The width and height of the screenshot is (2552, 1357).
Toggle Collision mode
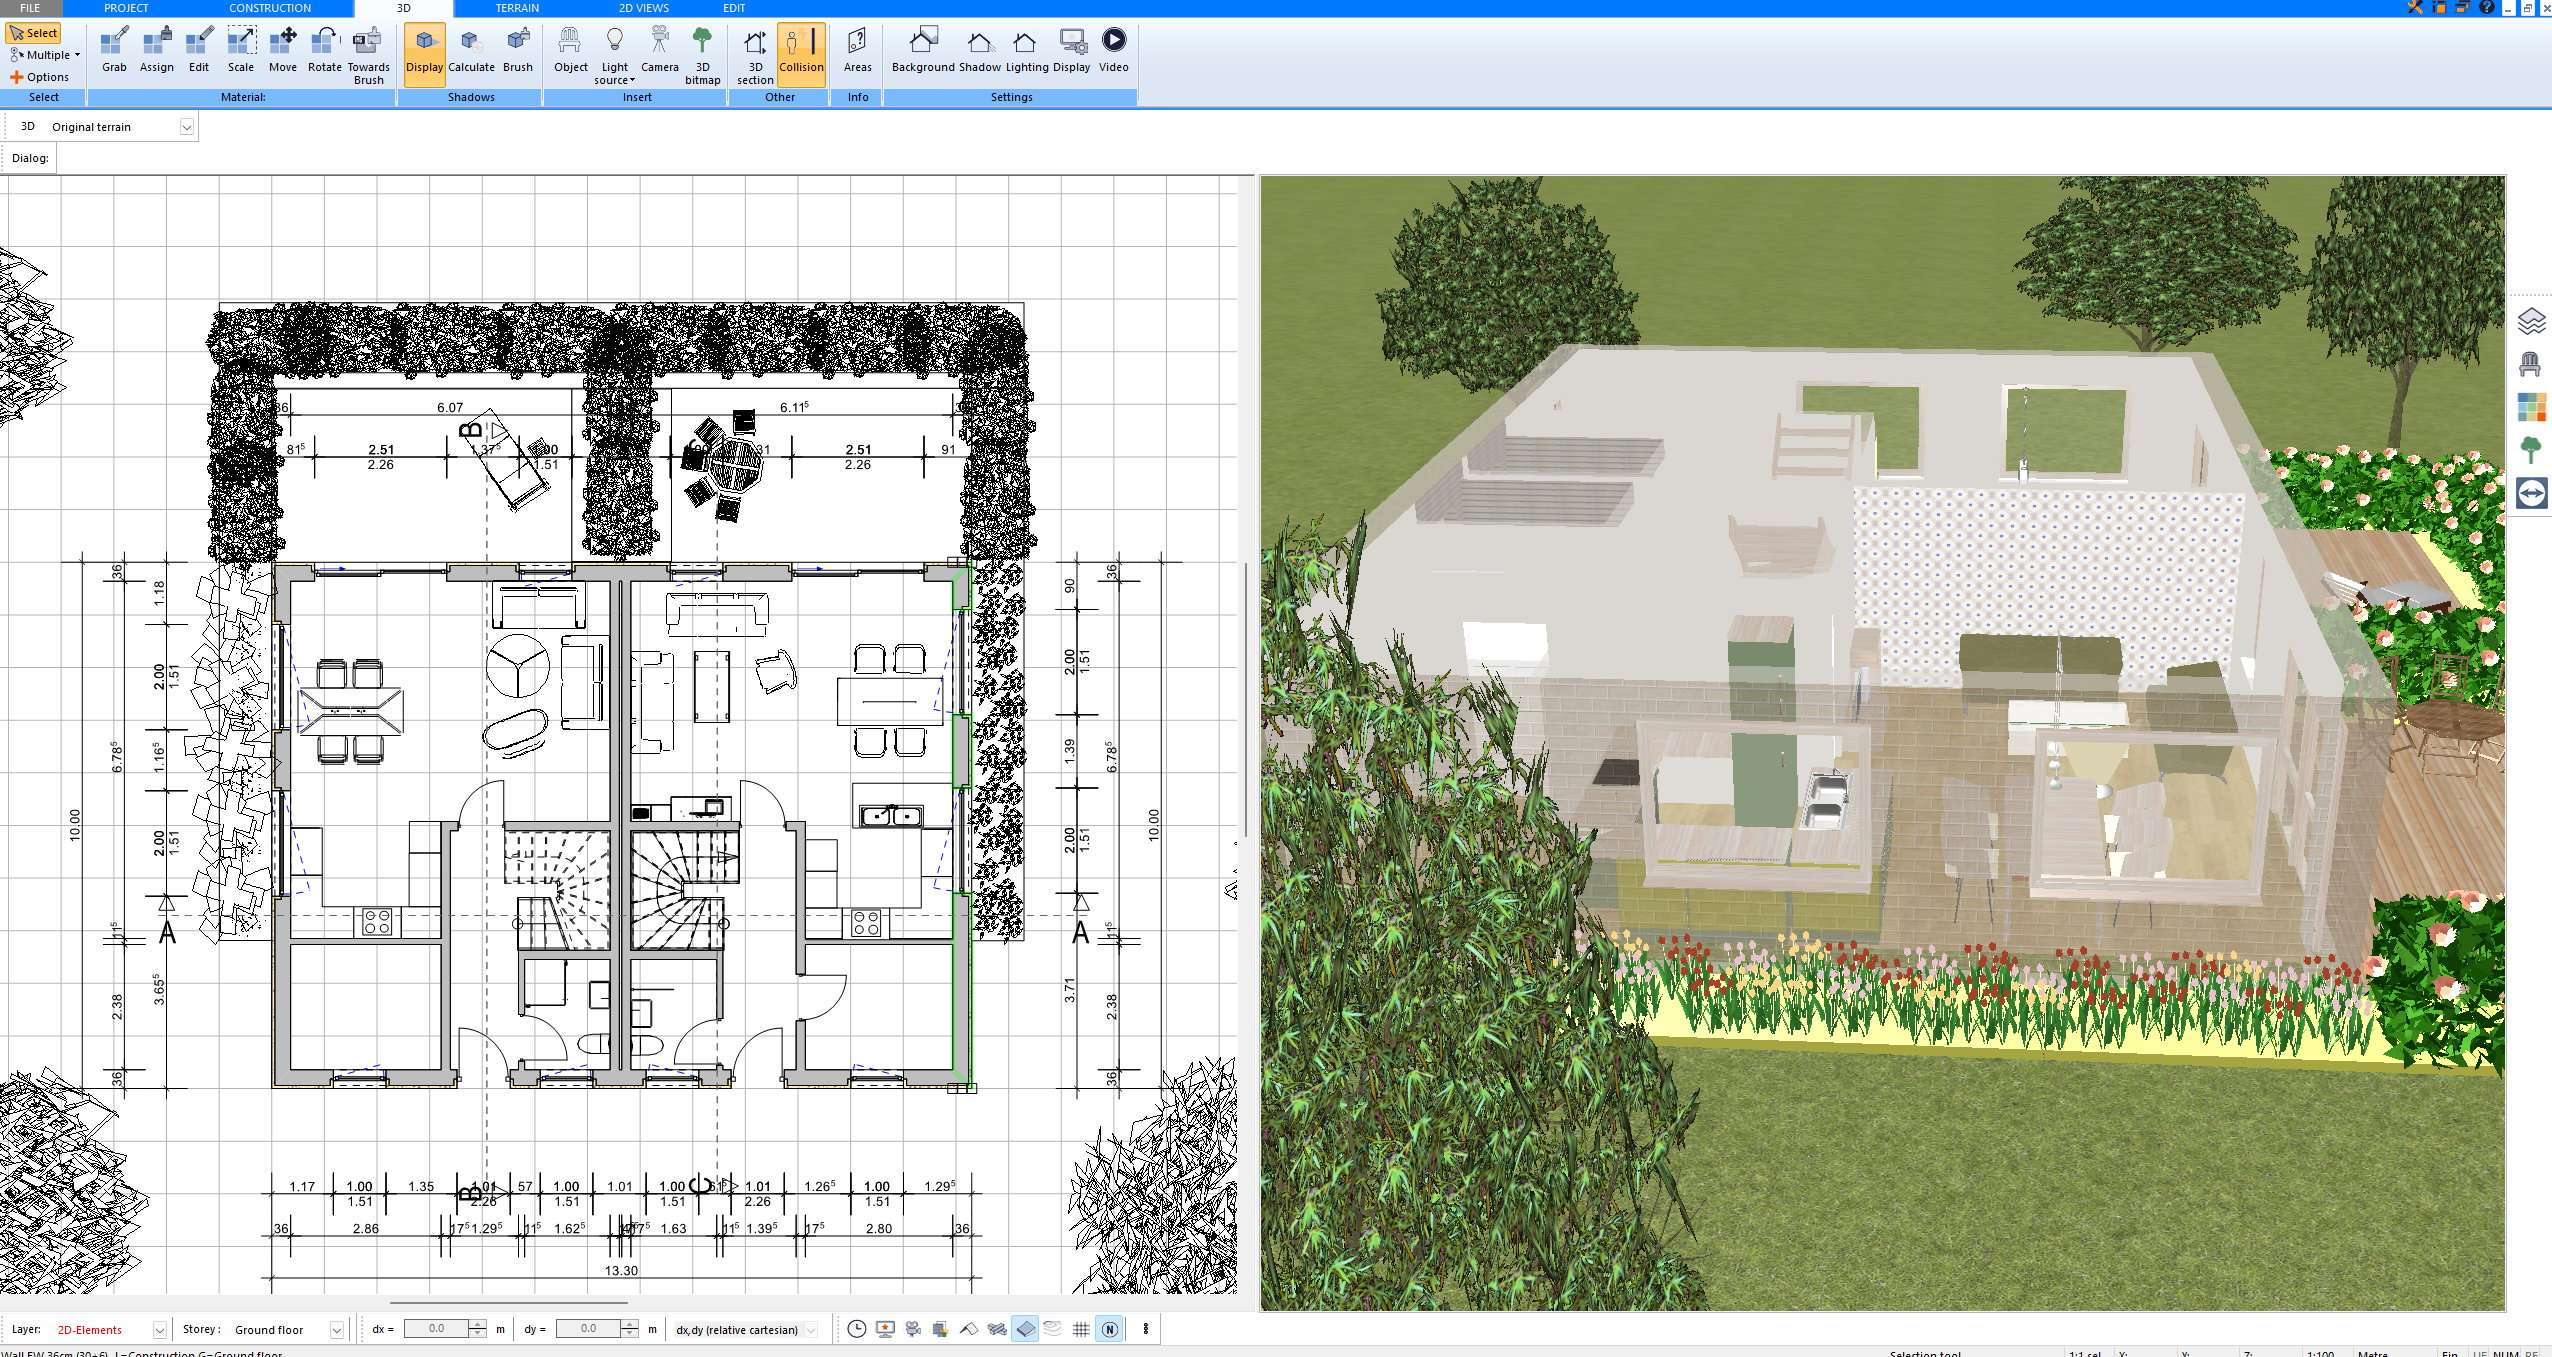pyautogui.click(x=801, y=54)
